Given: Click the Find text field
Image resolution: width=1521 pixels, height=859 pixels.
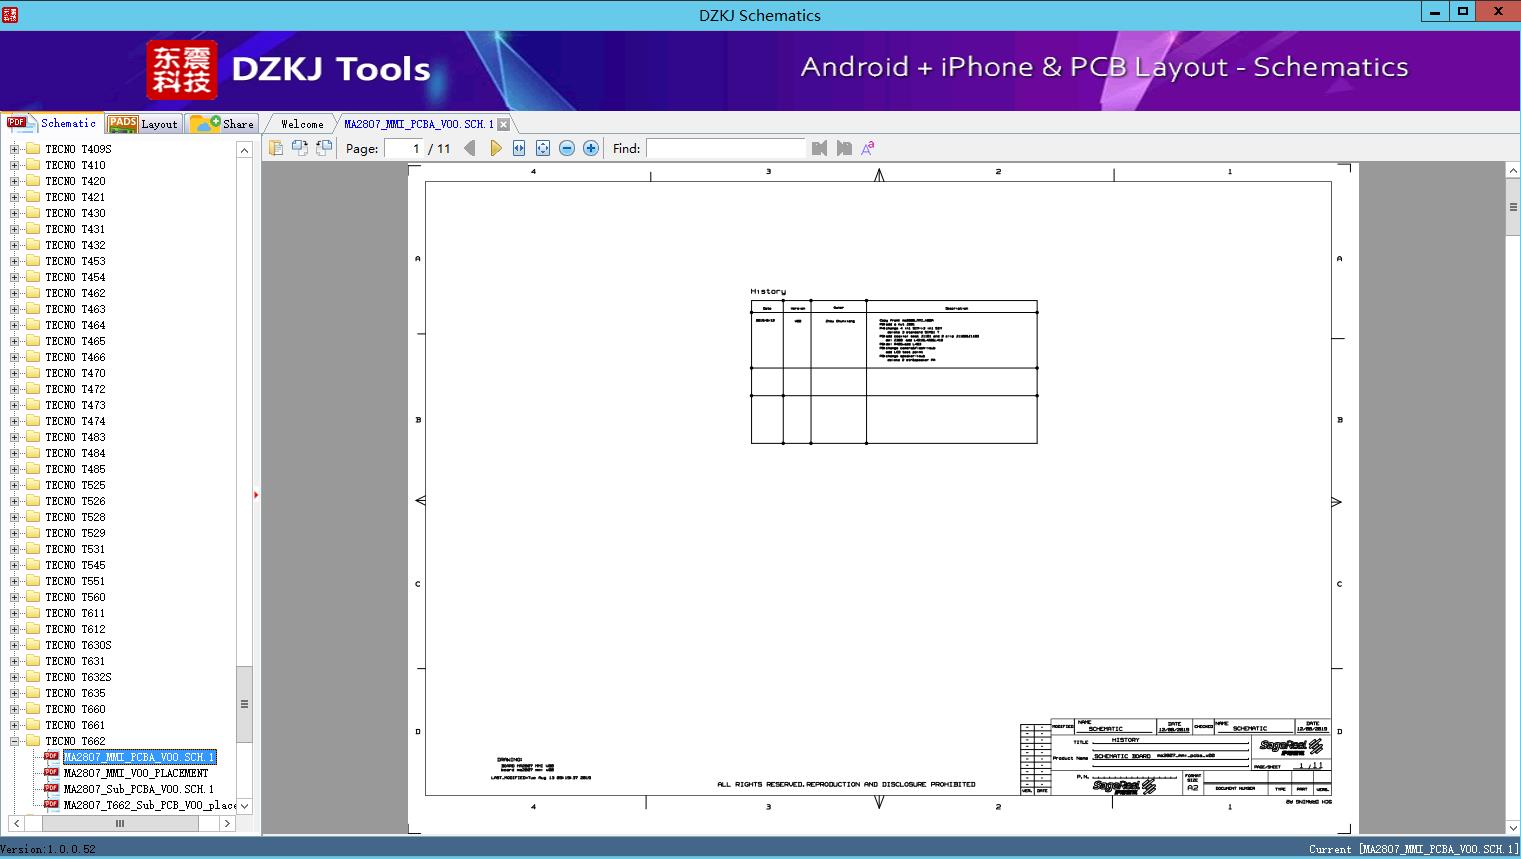Looking at the screenshot, I should (726, 148).
